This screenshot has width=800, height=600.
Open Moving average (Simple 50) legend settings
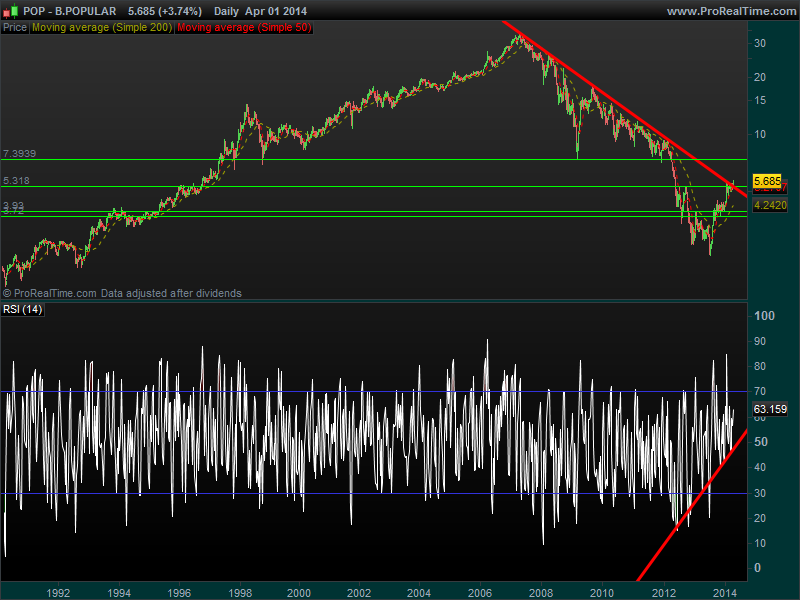(244, 28)
